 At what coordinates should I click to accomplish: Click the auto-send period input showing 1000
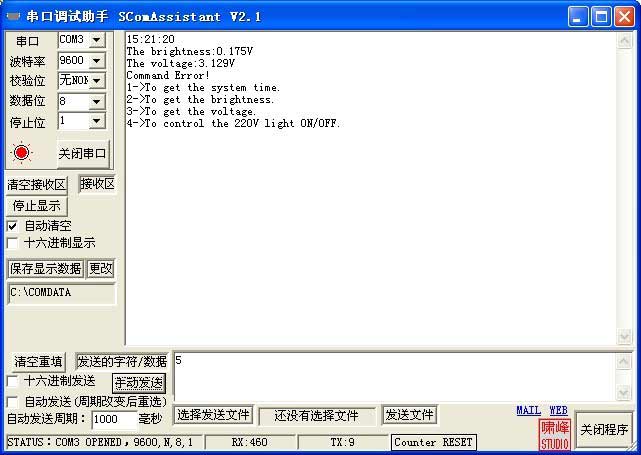[114, 419]
